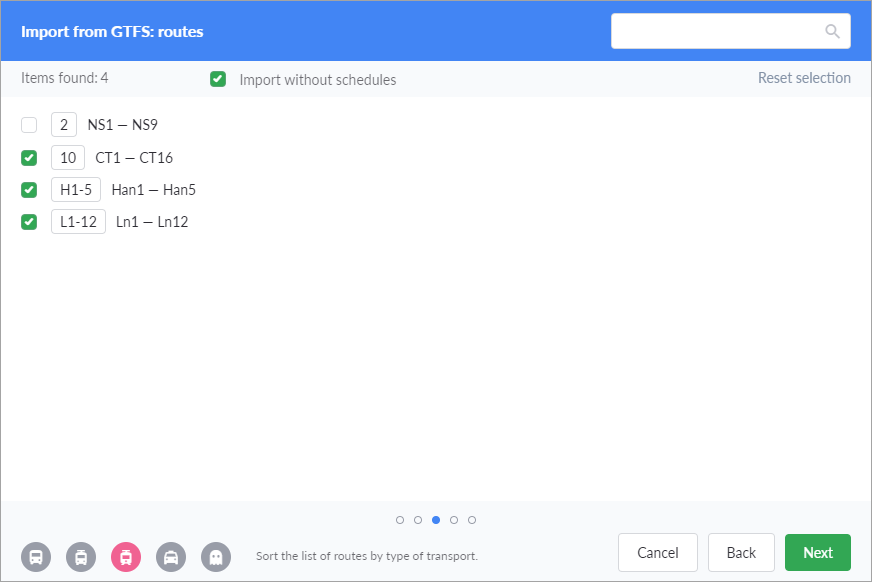Go Back to previous step

(741, 552)
